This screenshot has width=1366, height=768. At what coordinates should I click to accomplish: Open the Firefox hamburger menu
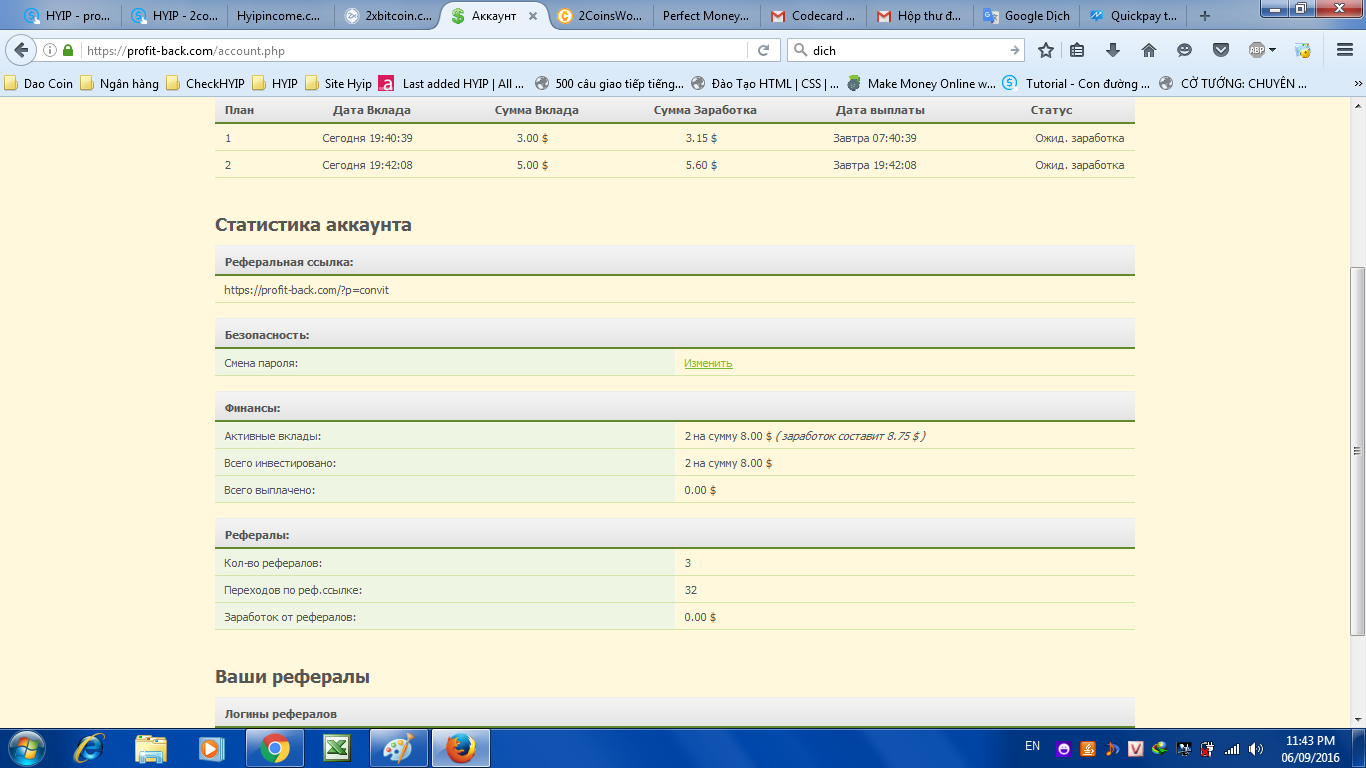click(x=1345, y=50)
